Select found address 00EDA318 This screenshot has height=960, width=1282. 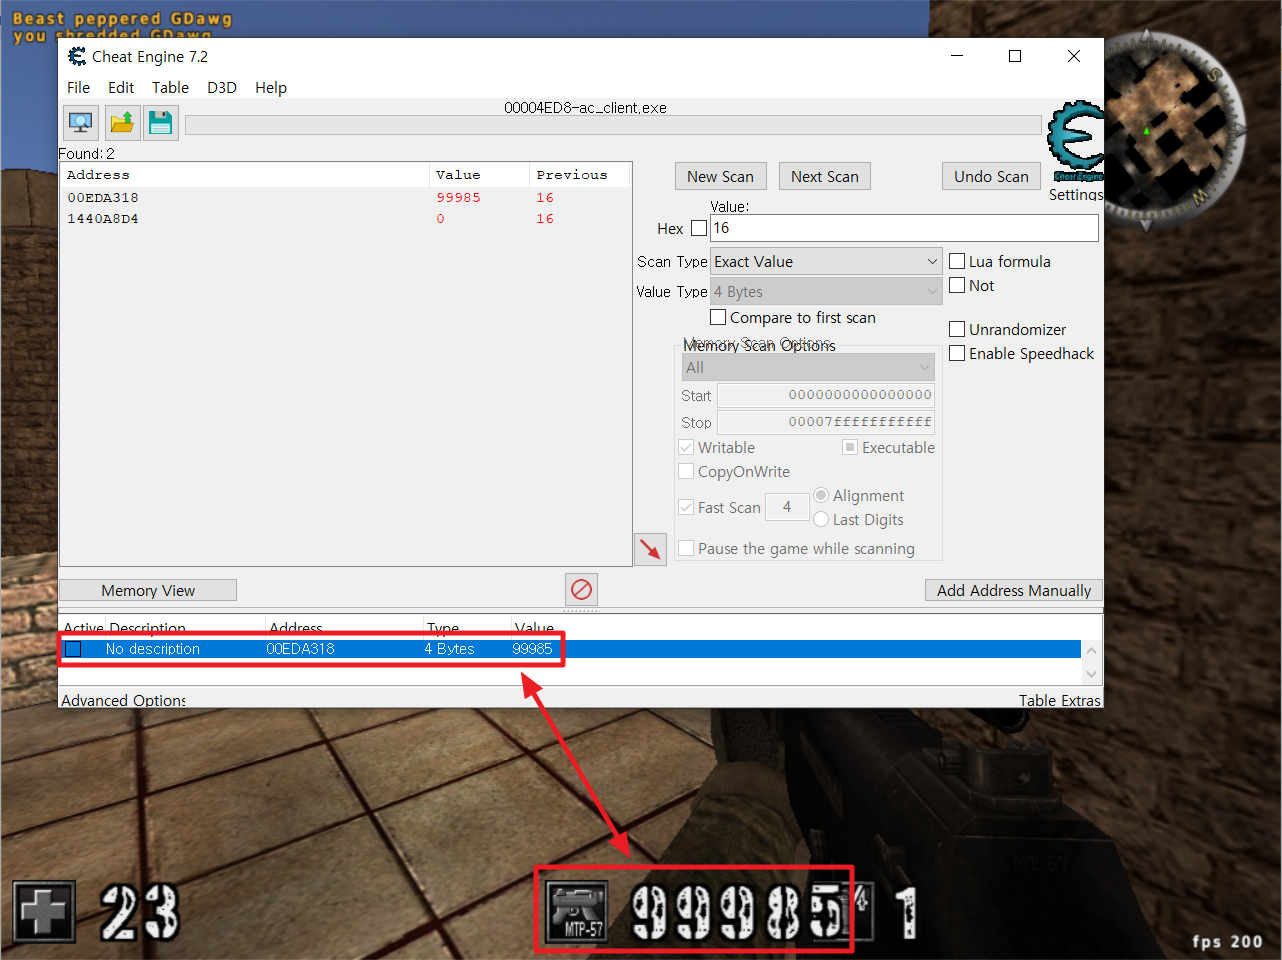pos(345,198)
